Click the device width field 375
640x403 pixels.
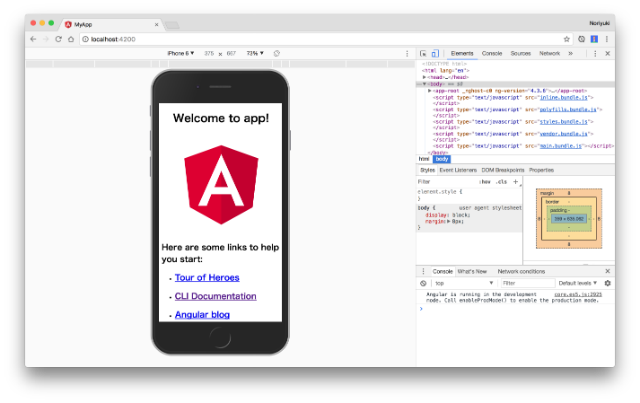pyautogui.click(x=209, y=53)
